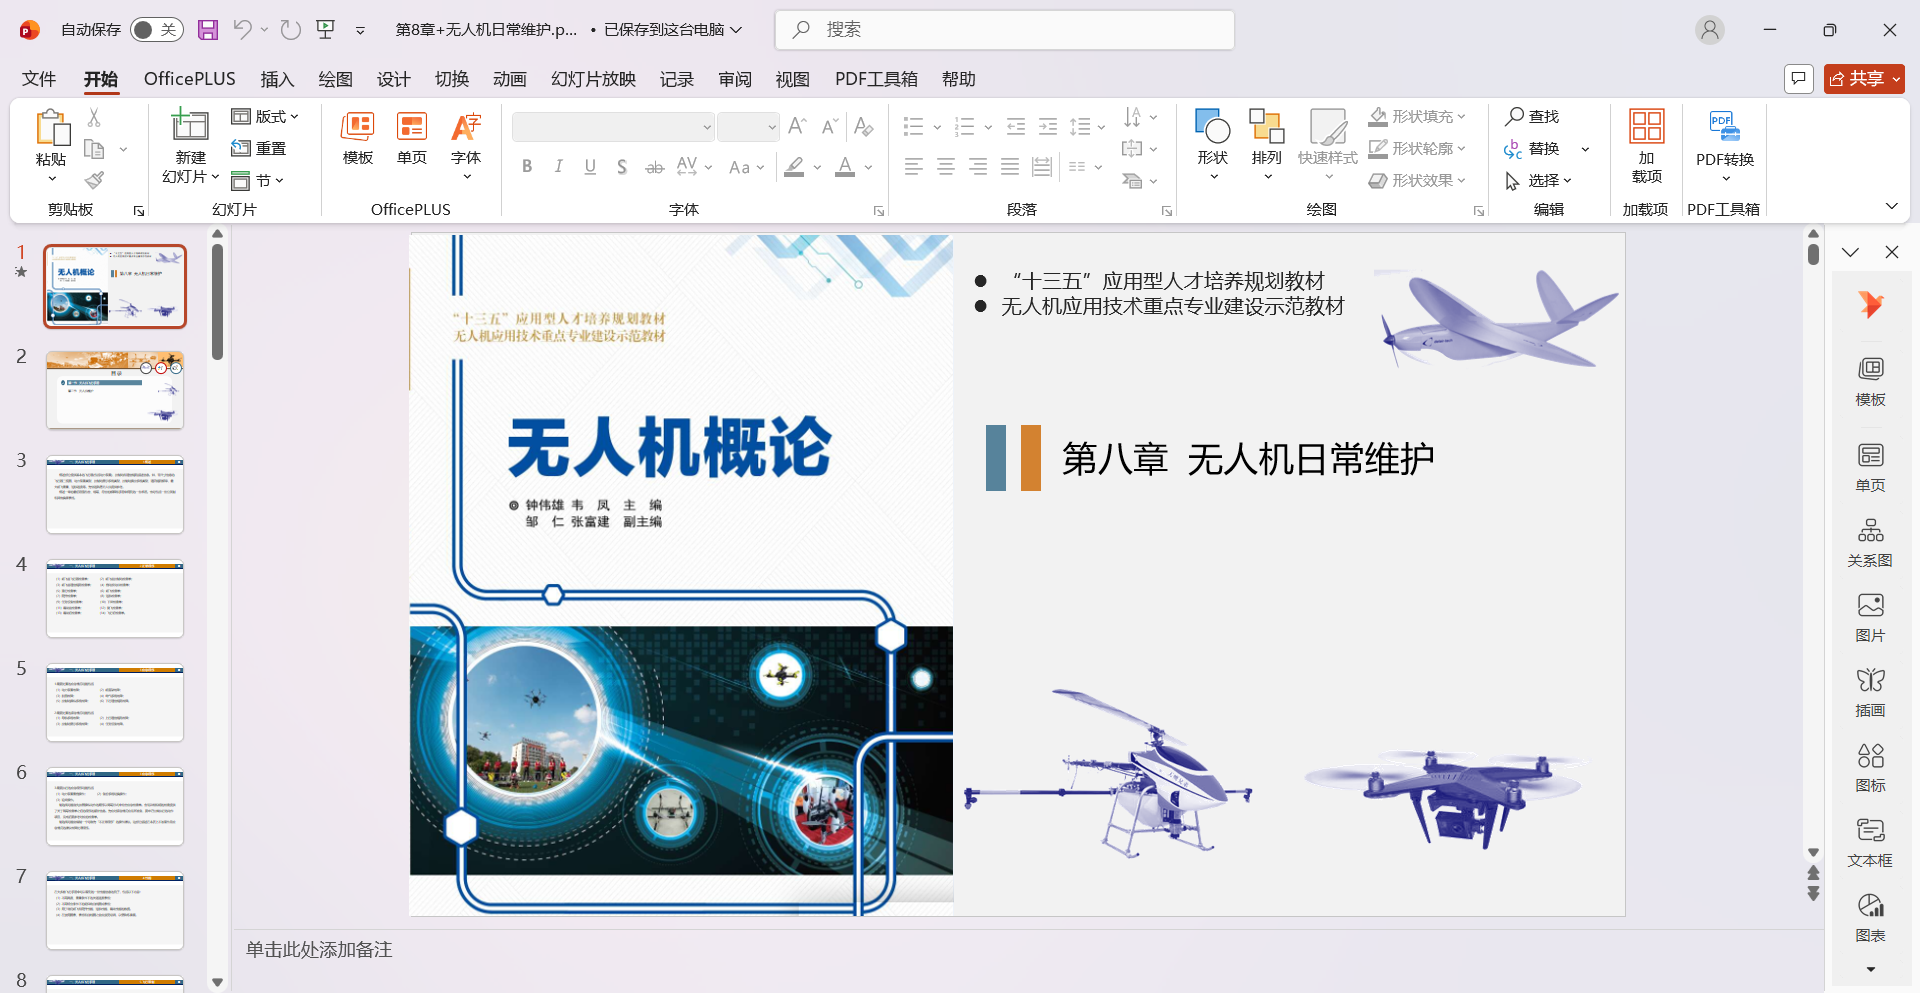The width and height of the screenshot is (1920, 993).
Task: Undo the last action
Action: [x=242, y=30]
